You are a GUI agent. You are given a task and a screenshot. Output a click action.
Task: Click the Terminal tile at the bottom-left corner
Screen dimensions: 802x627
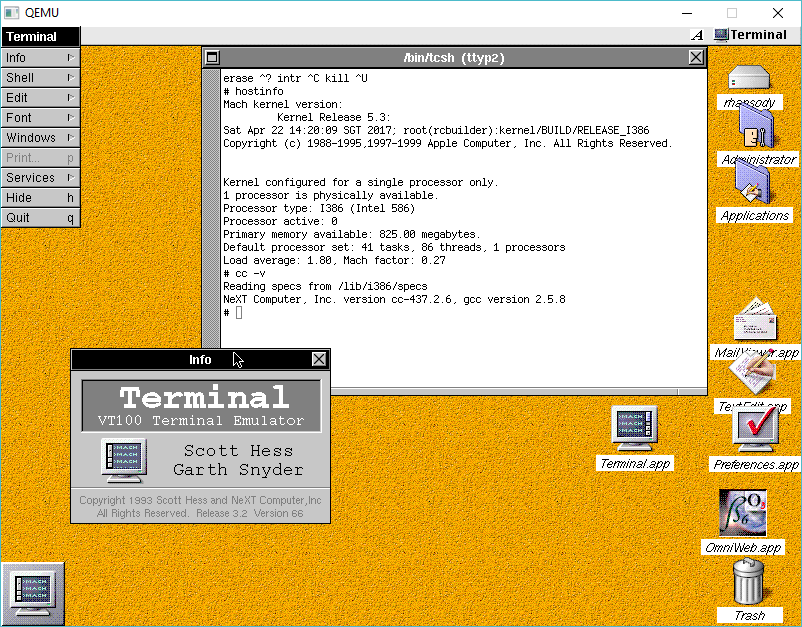(x=34, y=594)
